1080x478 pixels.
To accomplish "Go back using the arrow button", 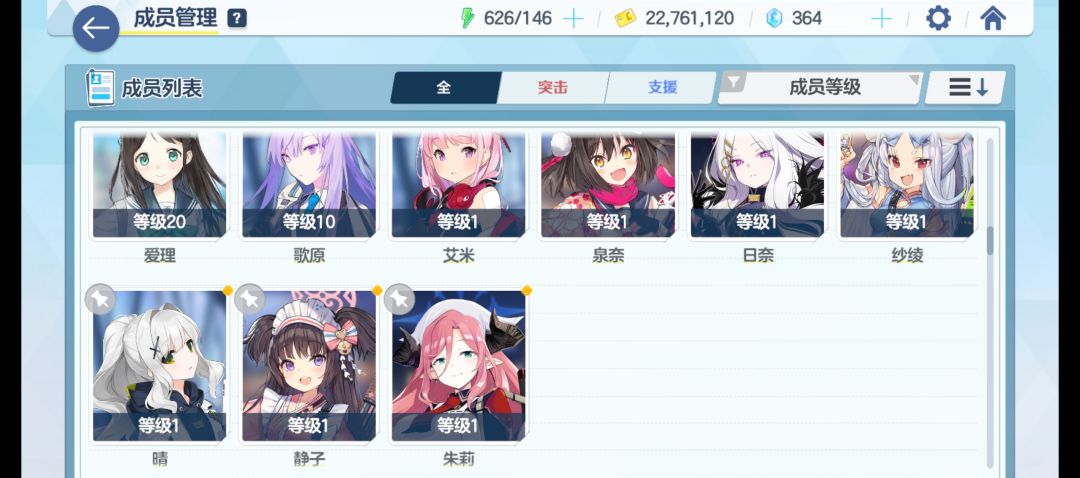I will [96, 28].
